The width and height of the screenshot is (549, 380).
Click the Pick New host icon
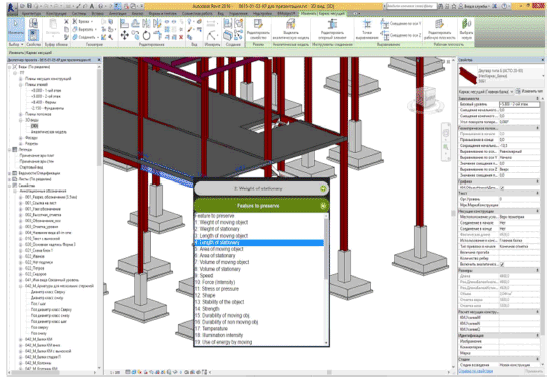[x=466, y=24]
